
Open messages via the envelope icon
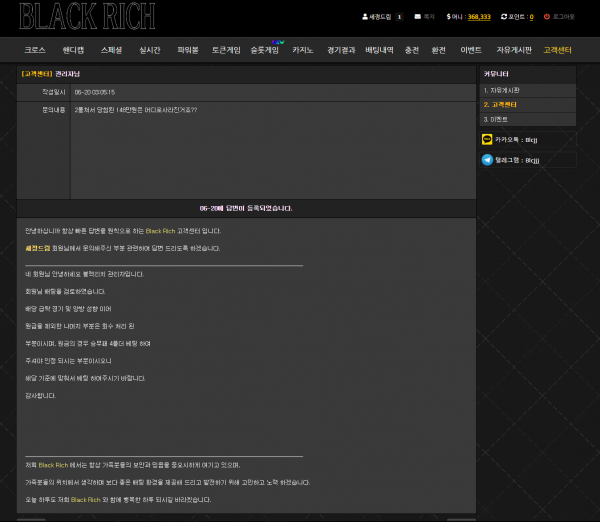coord(417,17)
